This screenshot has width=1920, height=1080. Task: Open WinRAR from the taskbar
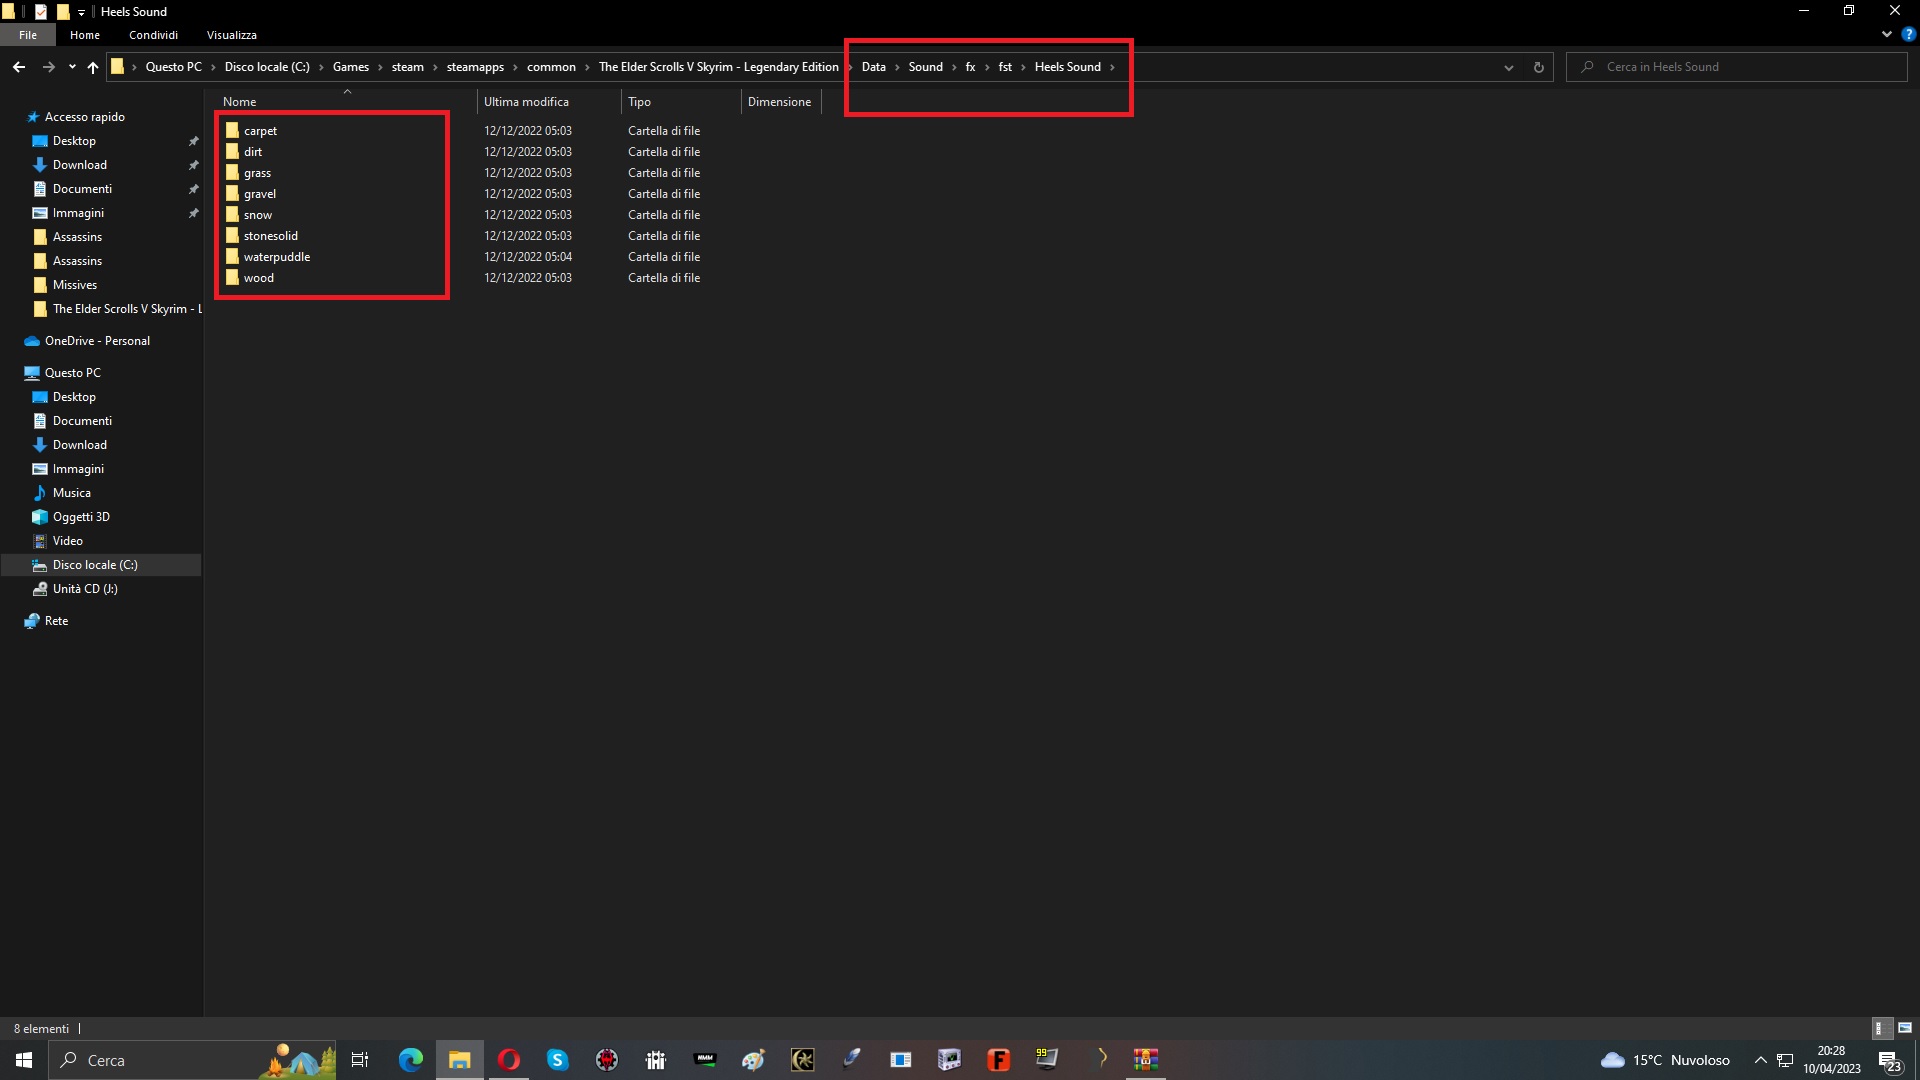1146,1060
